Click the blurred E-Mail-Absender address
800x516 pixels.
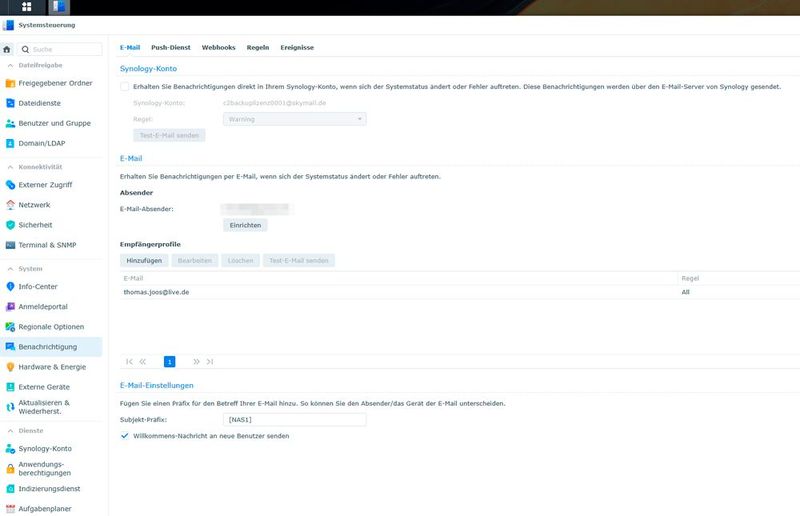coord(257,209)
